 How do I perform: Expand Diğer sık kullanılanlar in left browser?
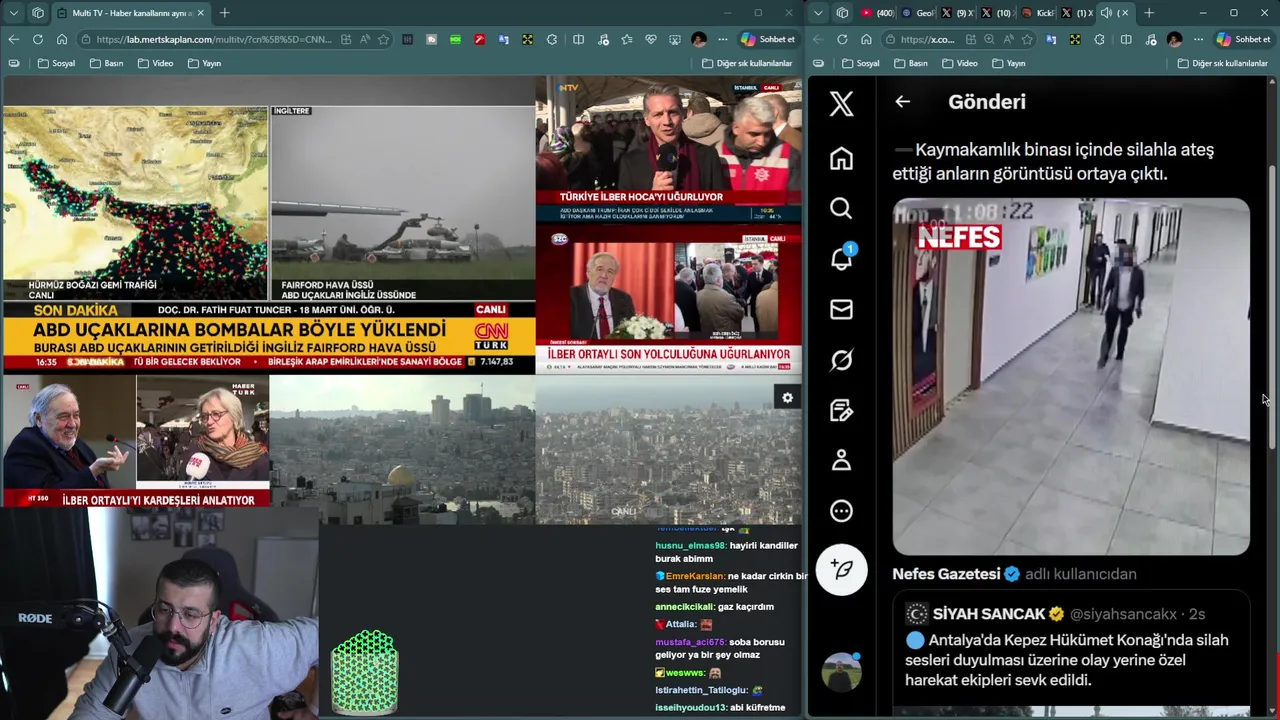[747, 63]
